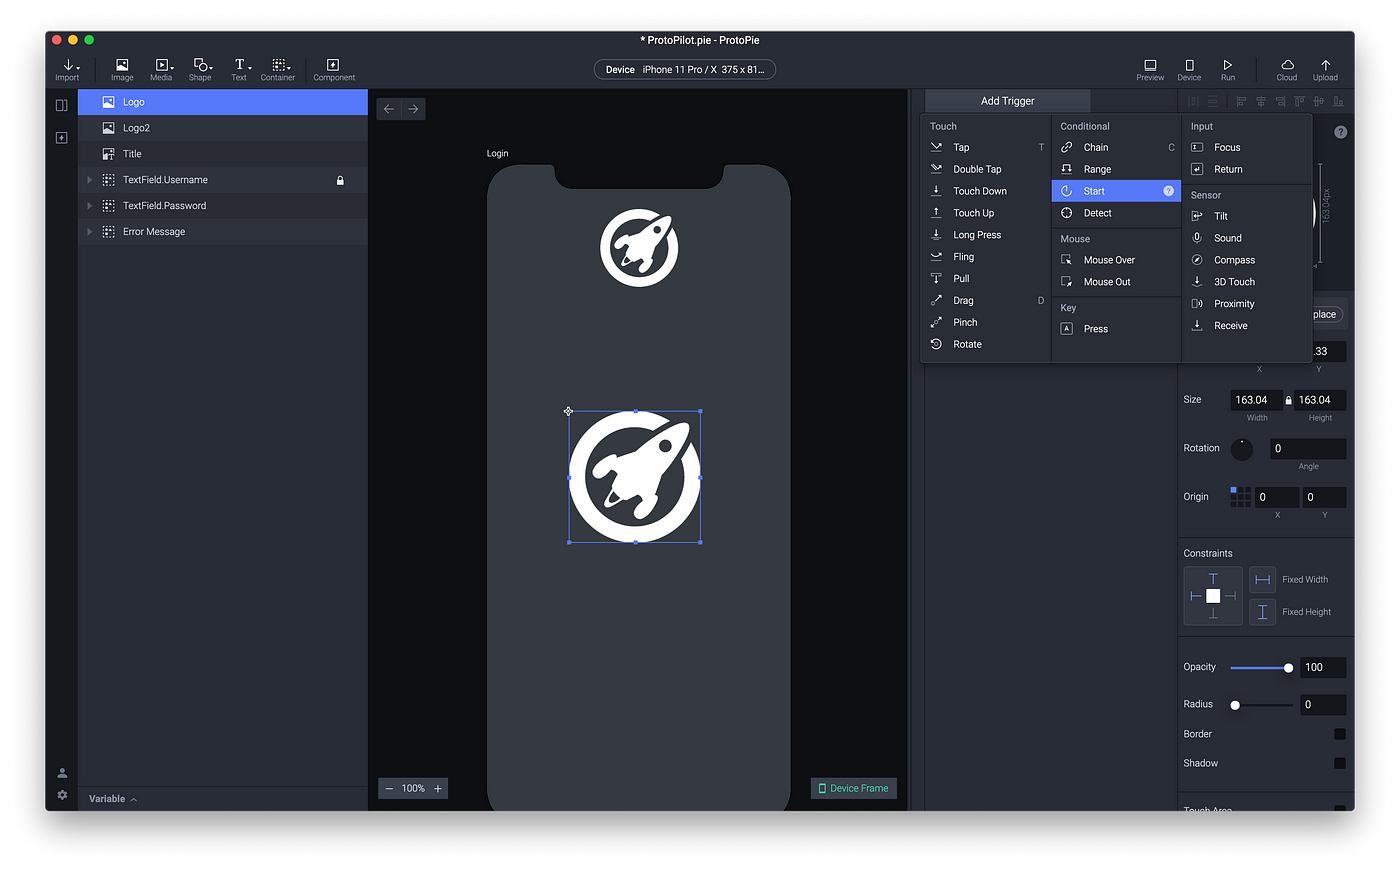Viewport: 1400px width, 871px height.
Task: Choose the Mouse Over trigger
Action: point(1116,260)
